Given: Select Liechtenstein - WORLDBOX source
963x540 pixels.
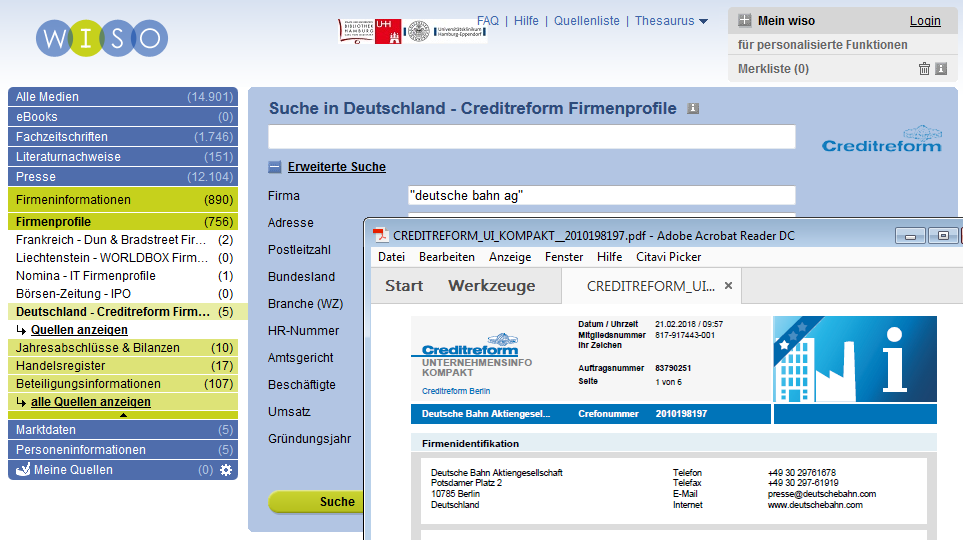Looking at the screenshot, I should (123, 257).
